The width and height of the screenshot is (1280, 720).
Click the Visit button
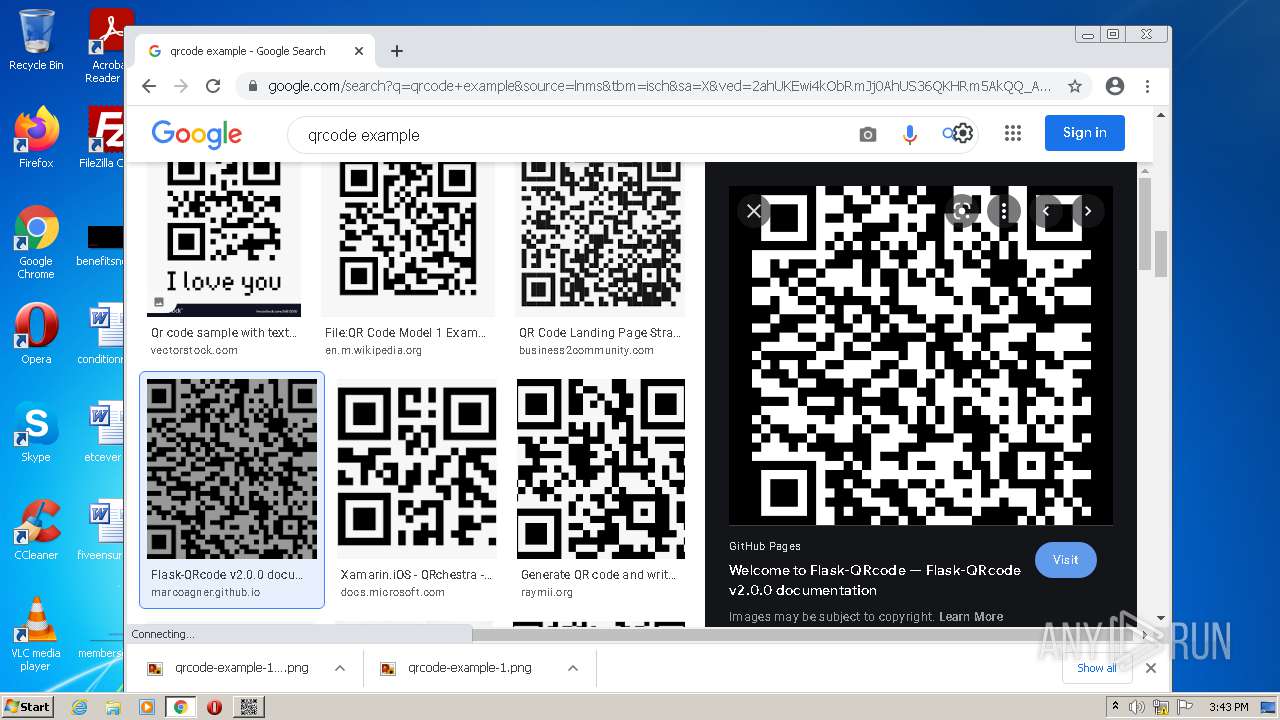point(1066,560)
